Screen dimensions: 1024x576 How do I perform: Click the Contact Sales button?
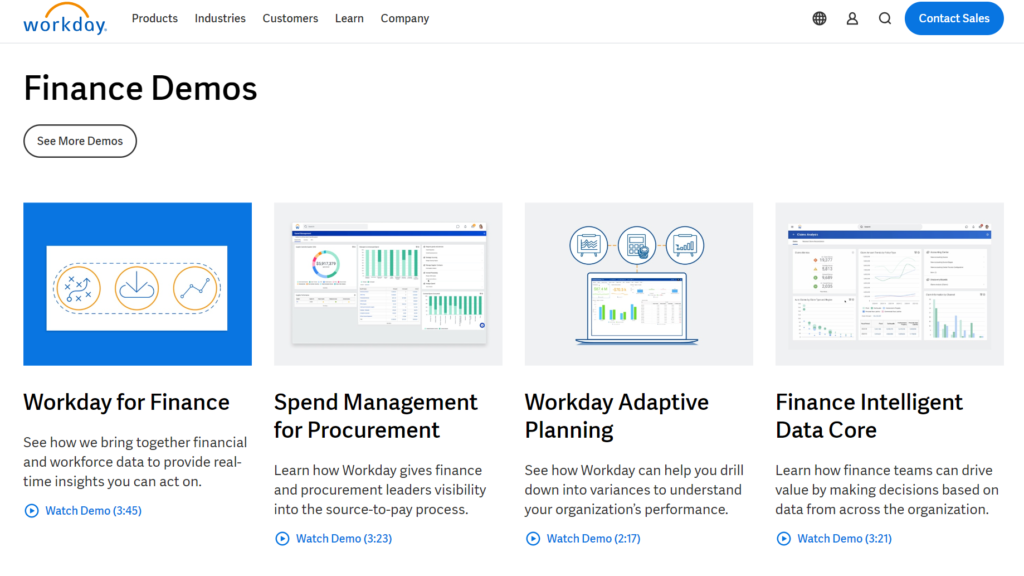point(953,18)
